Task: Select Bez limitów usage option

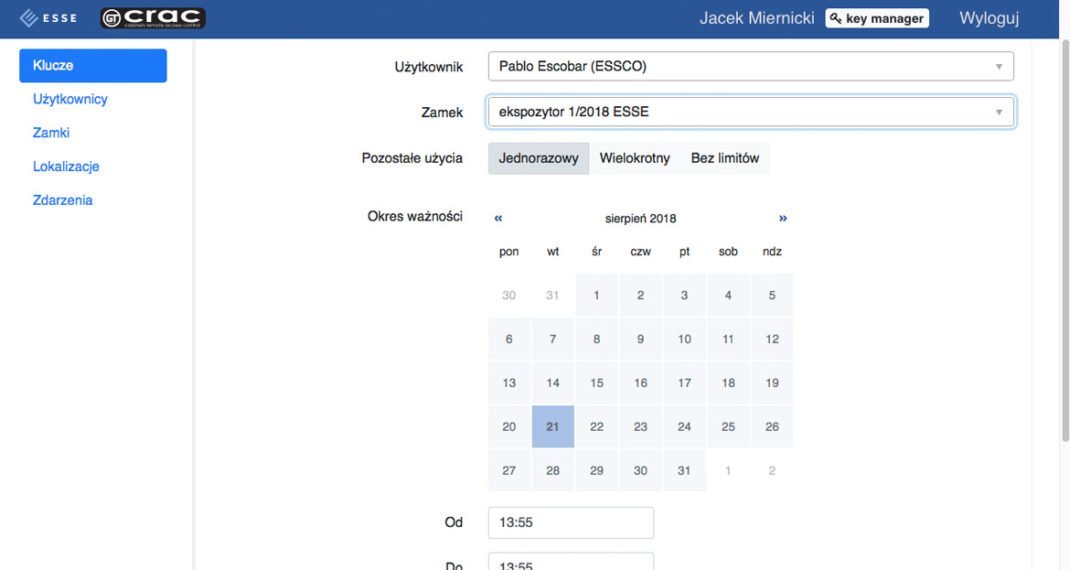Action: 724,158
